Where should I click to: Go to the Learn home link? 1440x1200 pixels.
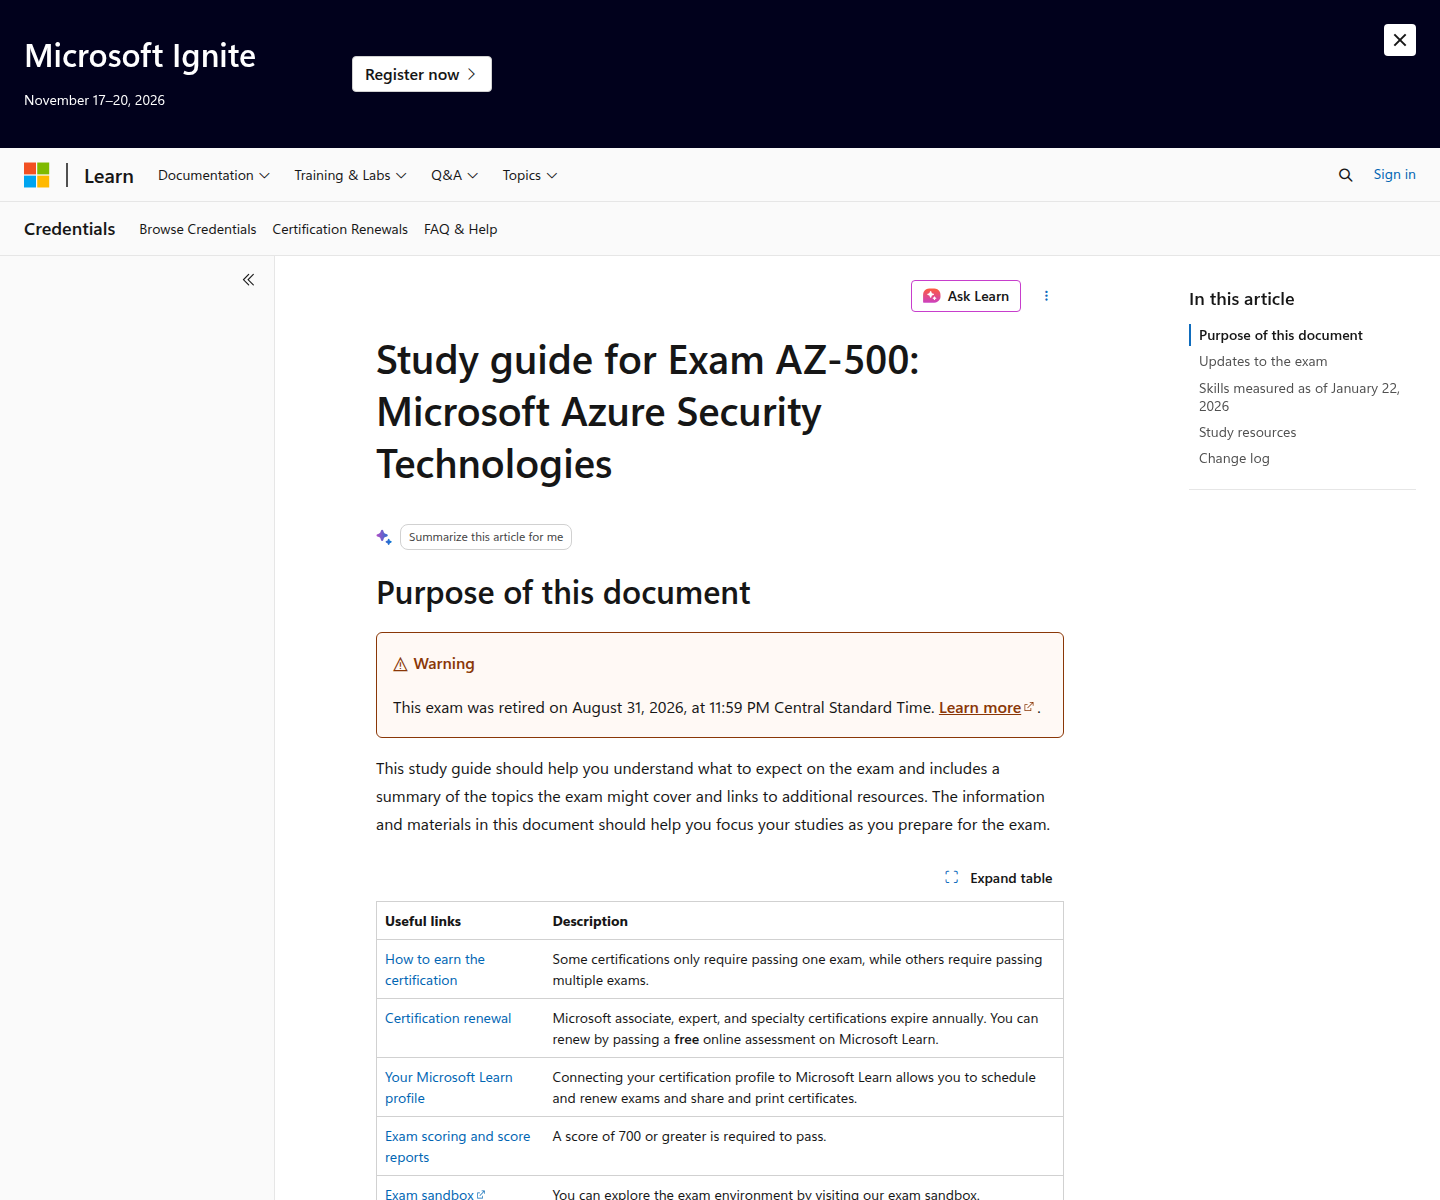(x=109, y=176)
